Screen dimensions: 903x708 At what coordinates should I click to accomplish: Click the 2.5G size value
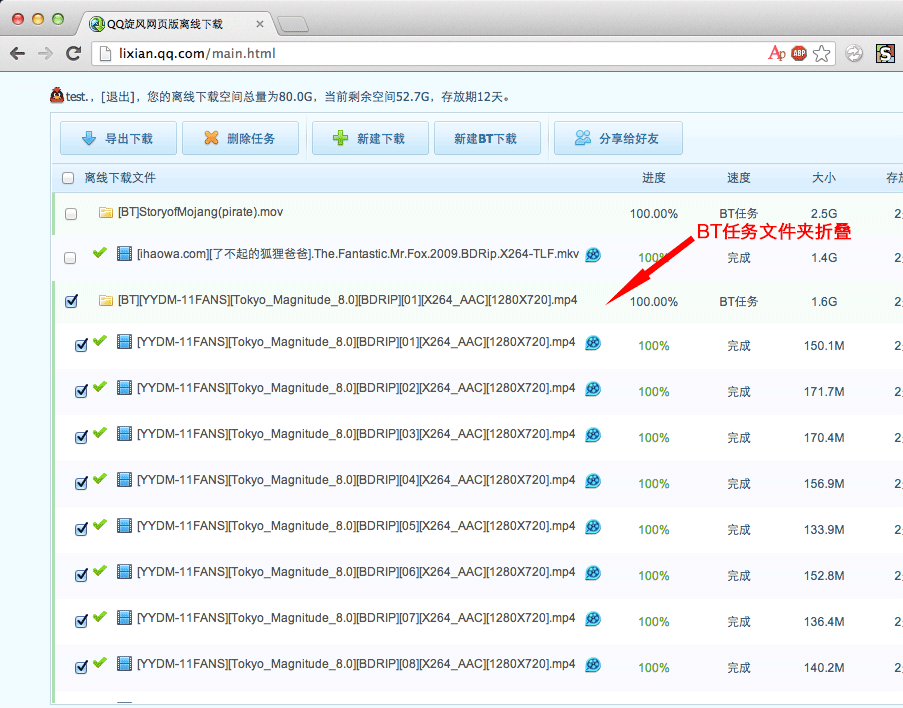pyautogui.click(x=824, y=214)
